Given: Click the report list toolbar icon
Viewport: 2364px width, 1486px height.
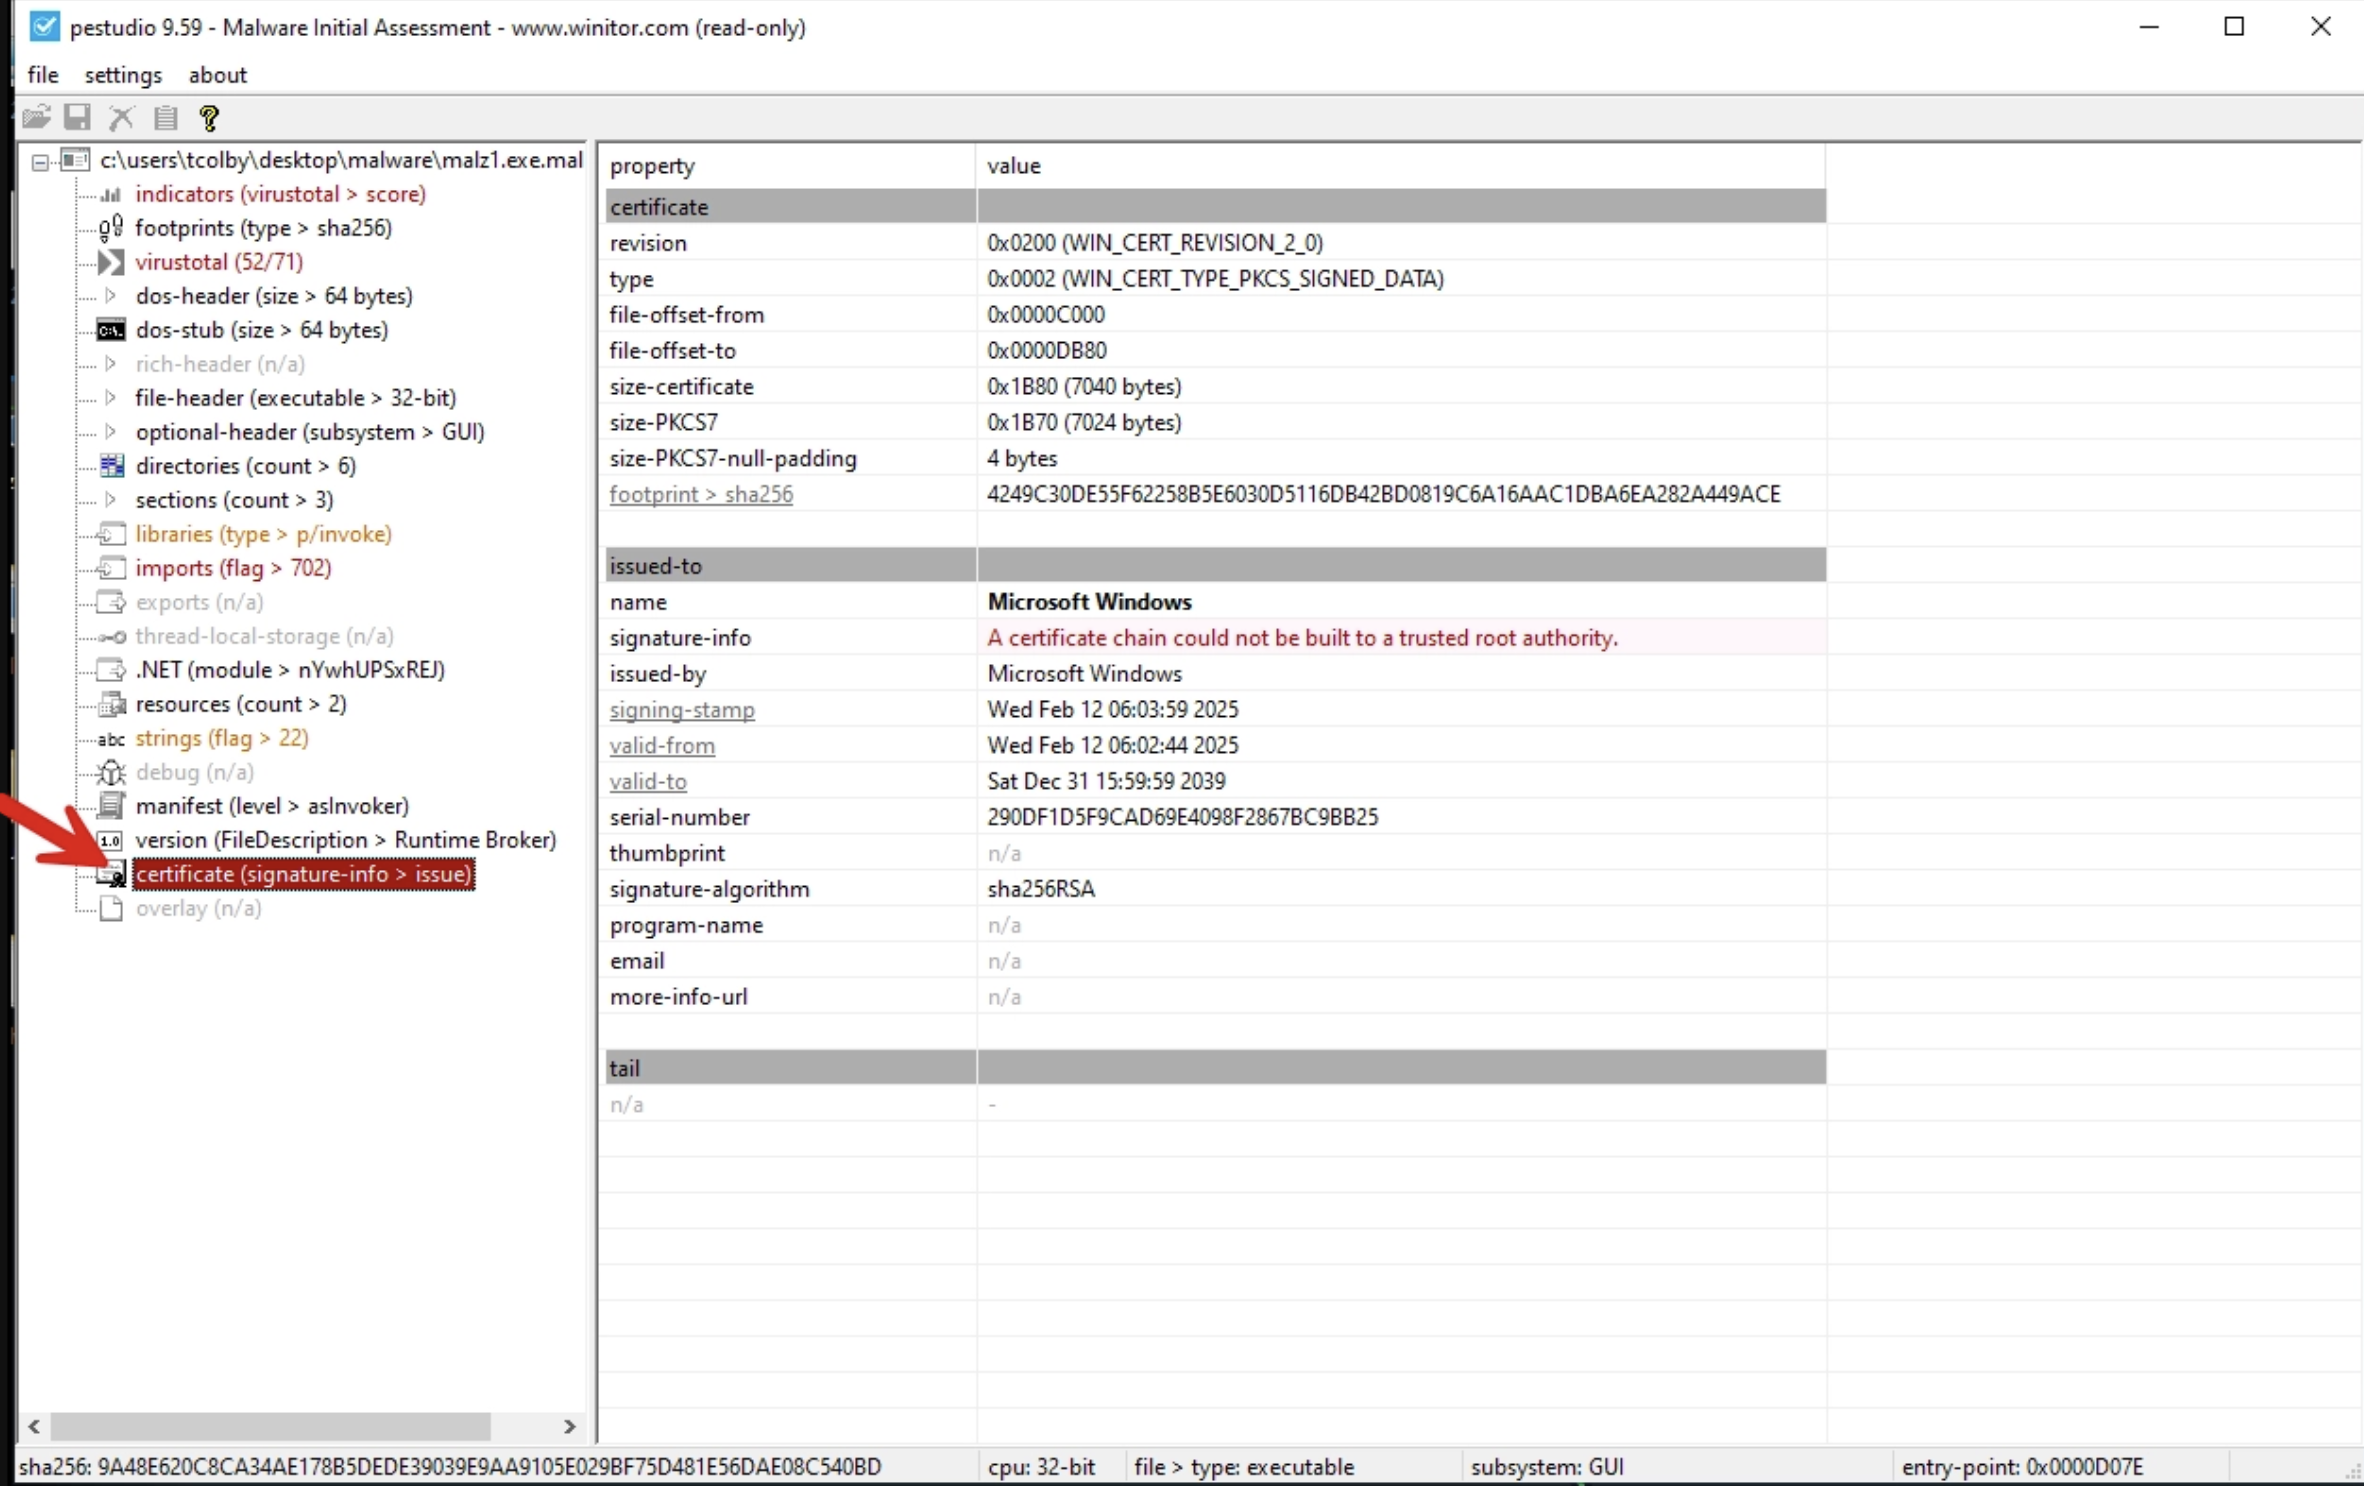Looking at the screenshot, I should click(x=165, y=117).
